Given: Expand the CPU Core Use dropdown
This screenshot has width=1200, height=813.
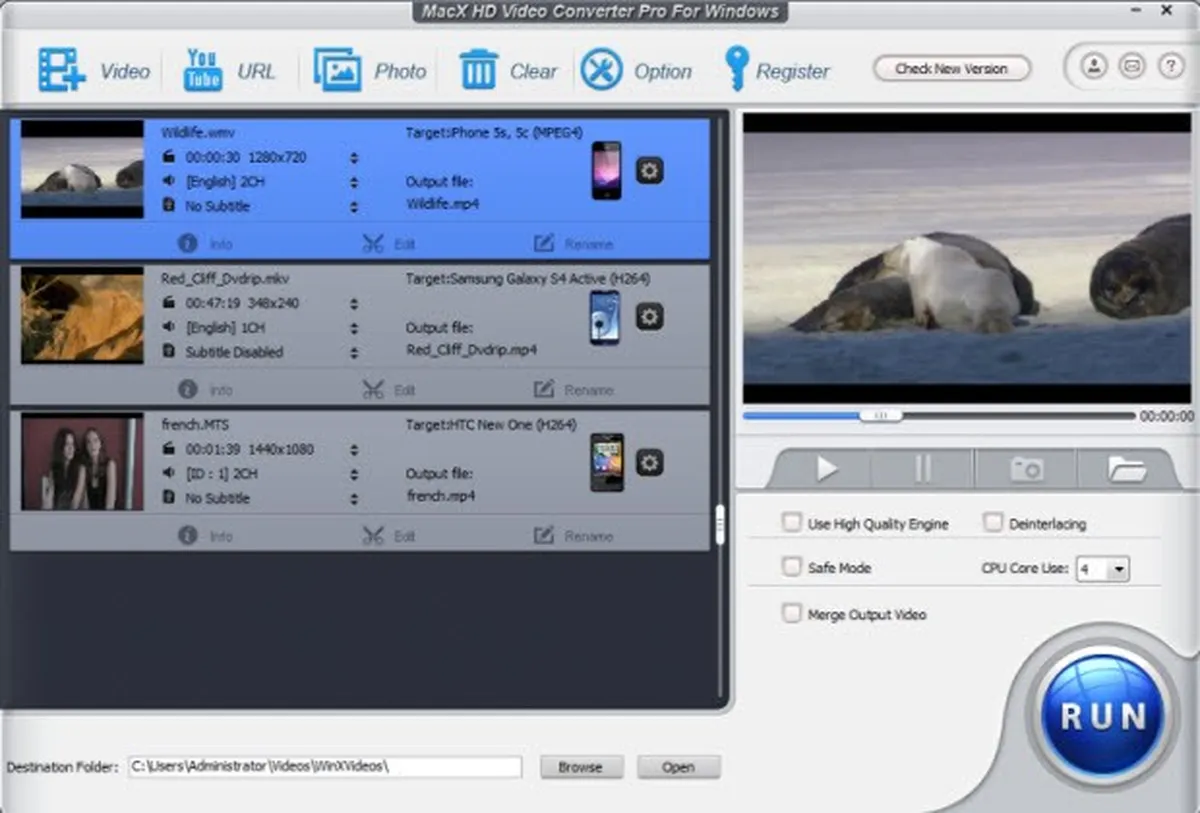Looking at the screenshot, I should (1119, 569).
